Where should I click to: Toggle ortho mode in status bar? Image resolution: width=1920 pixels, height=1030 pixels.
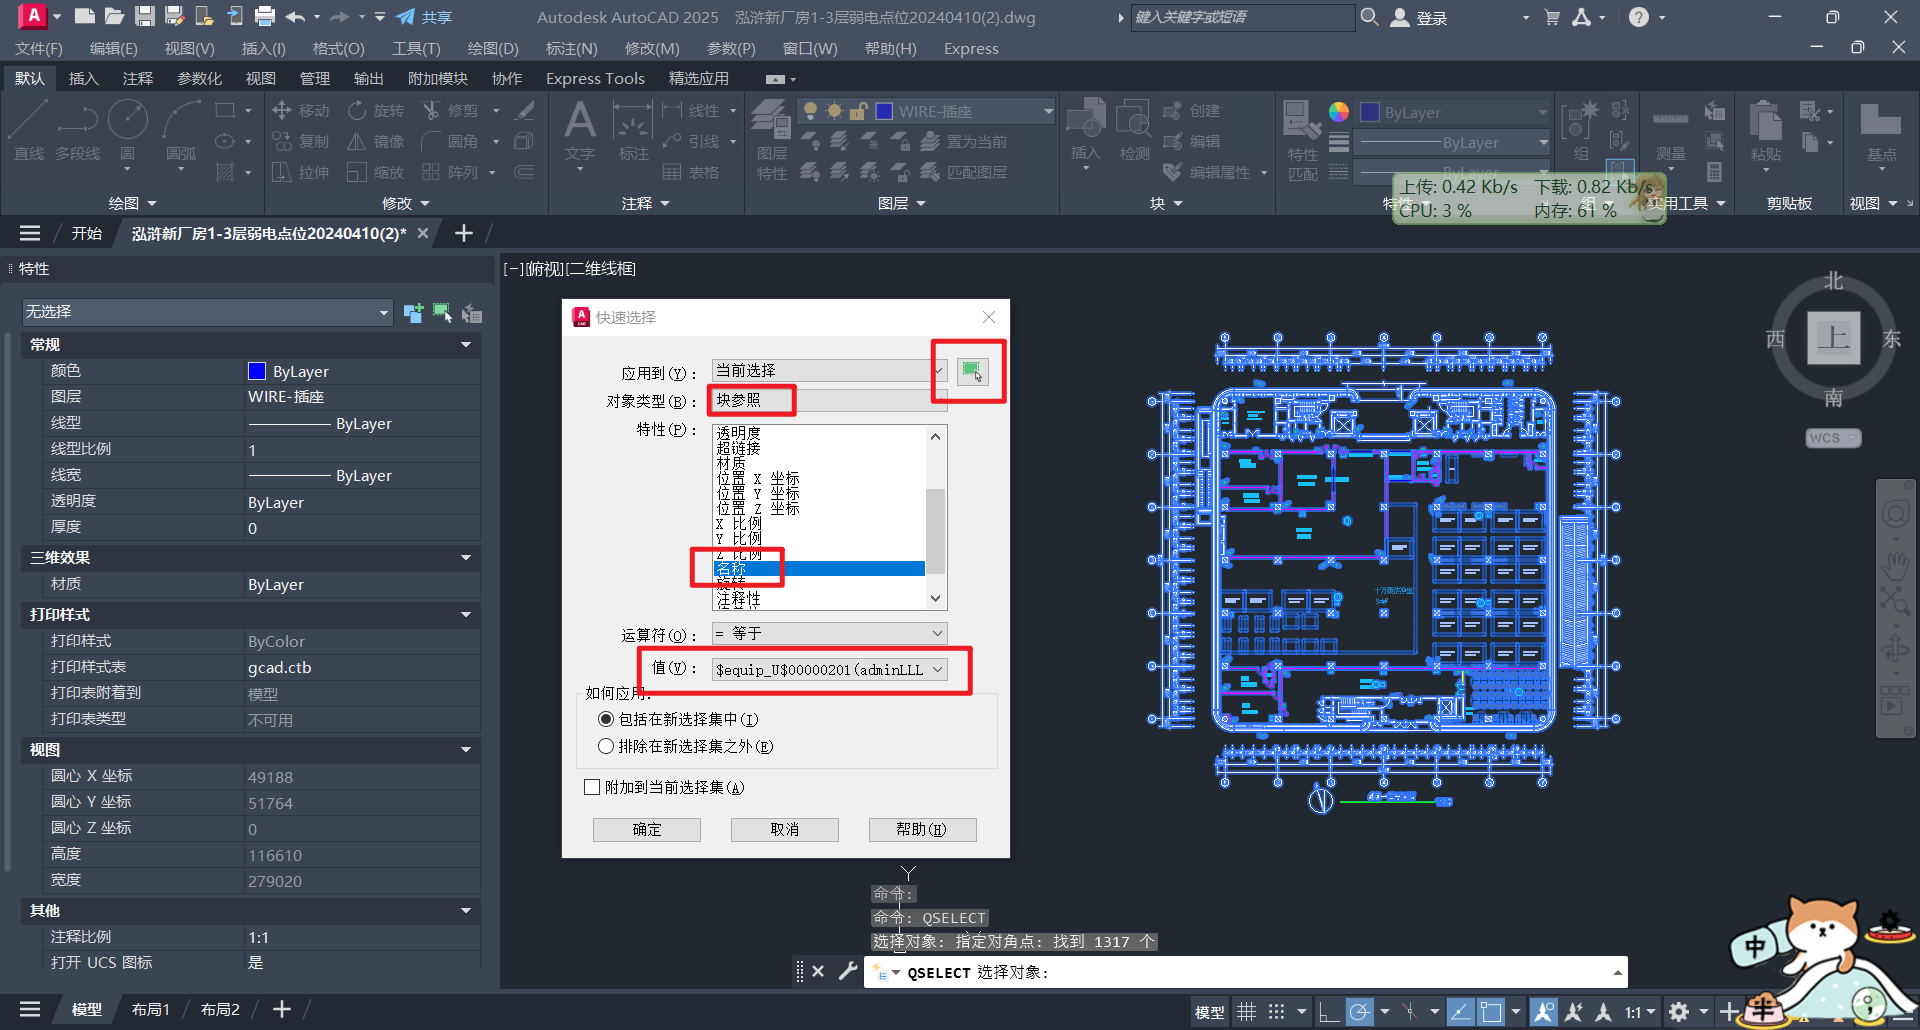pos(1328,1012)
